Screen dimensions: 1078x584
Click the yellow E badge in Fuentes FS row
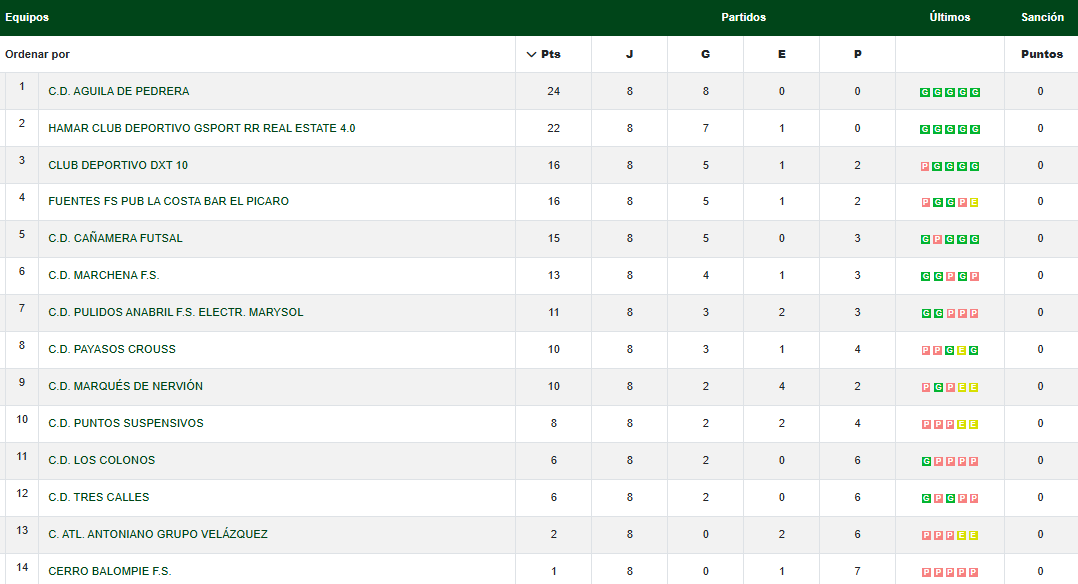974,203
